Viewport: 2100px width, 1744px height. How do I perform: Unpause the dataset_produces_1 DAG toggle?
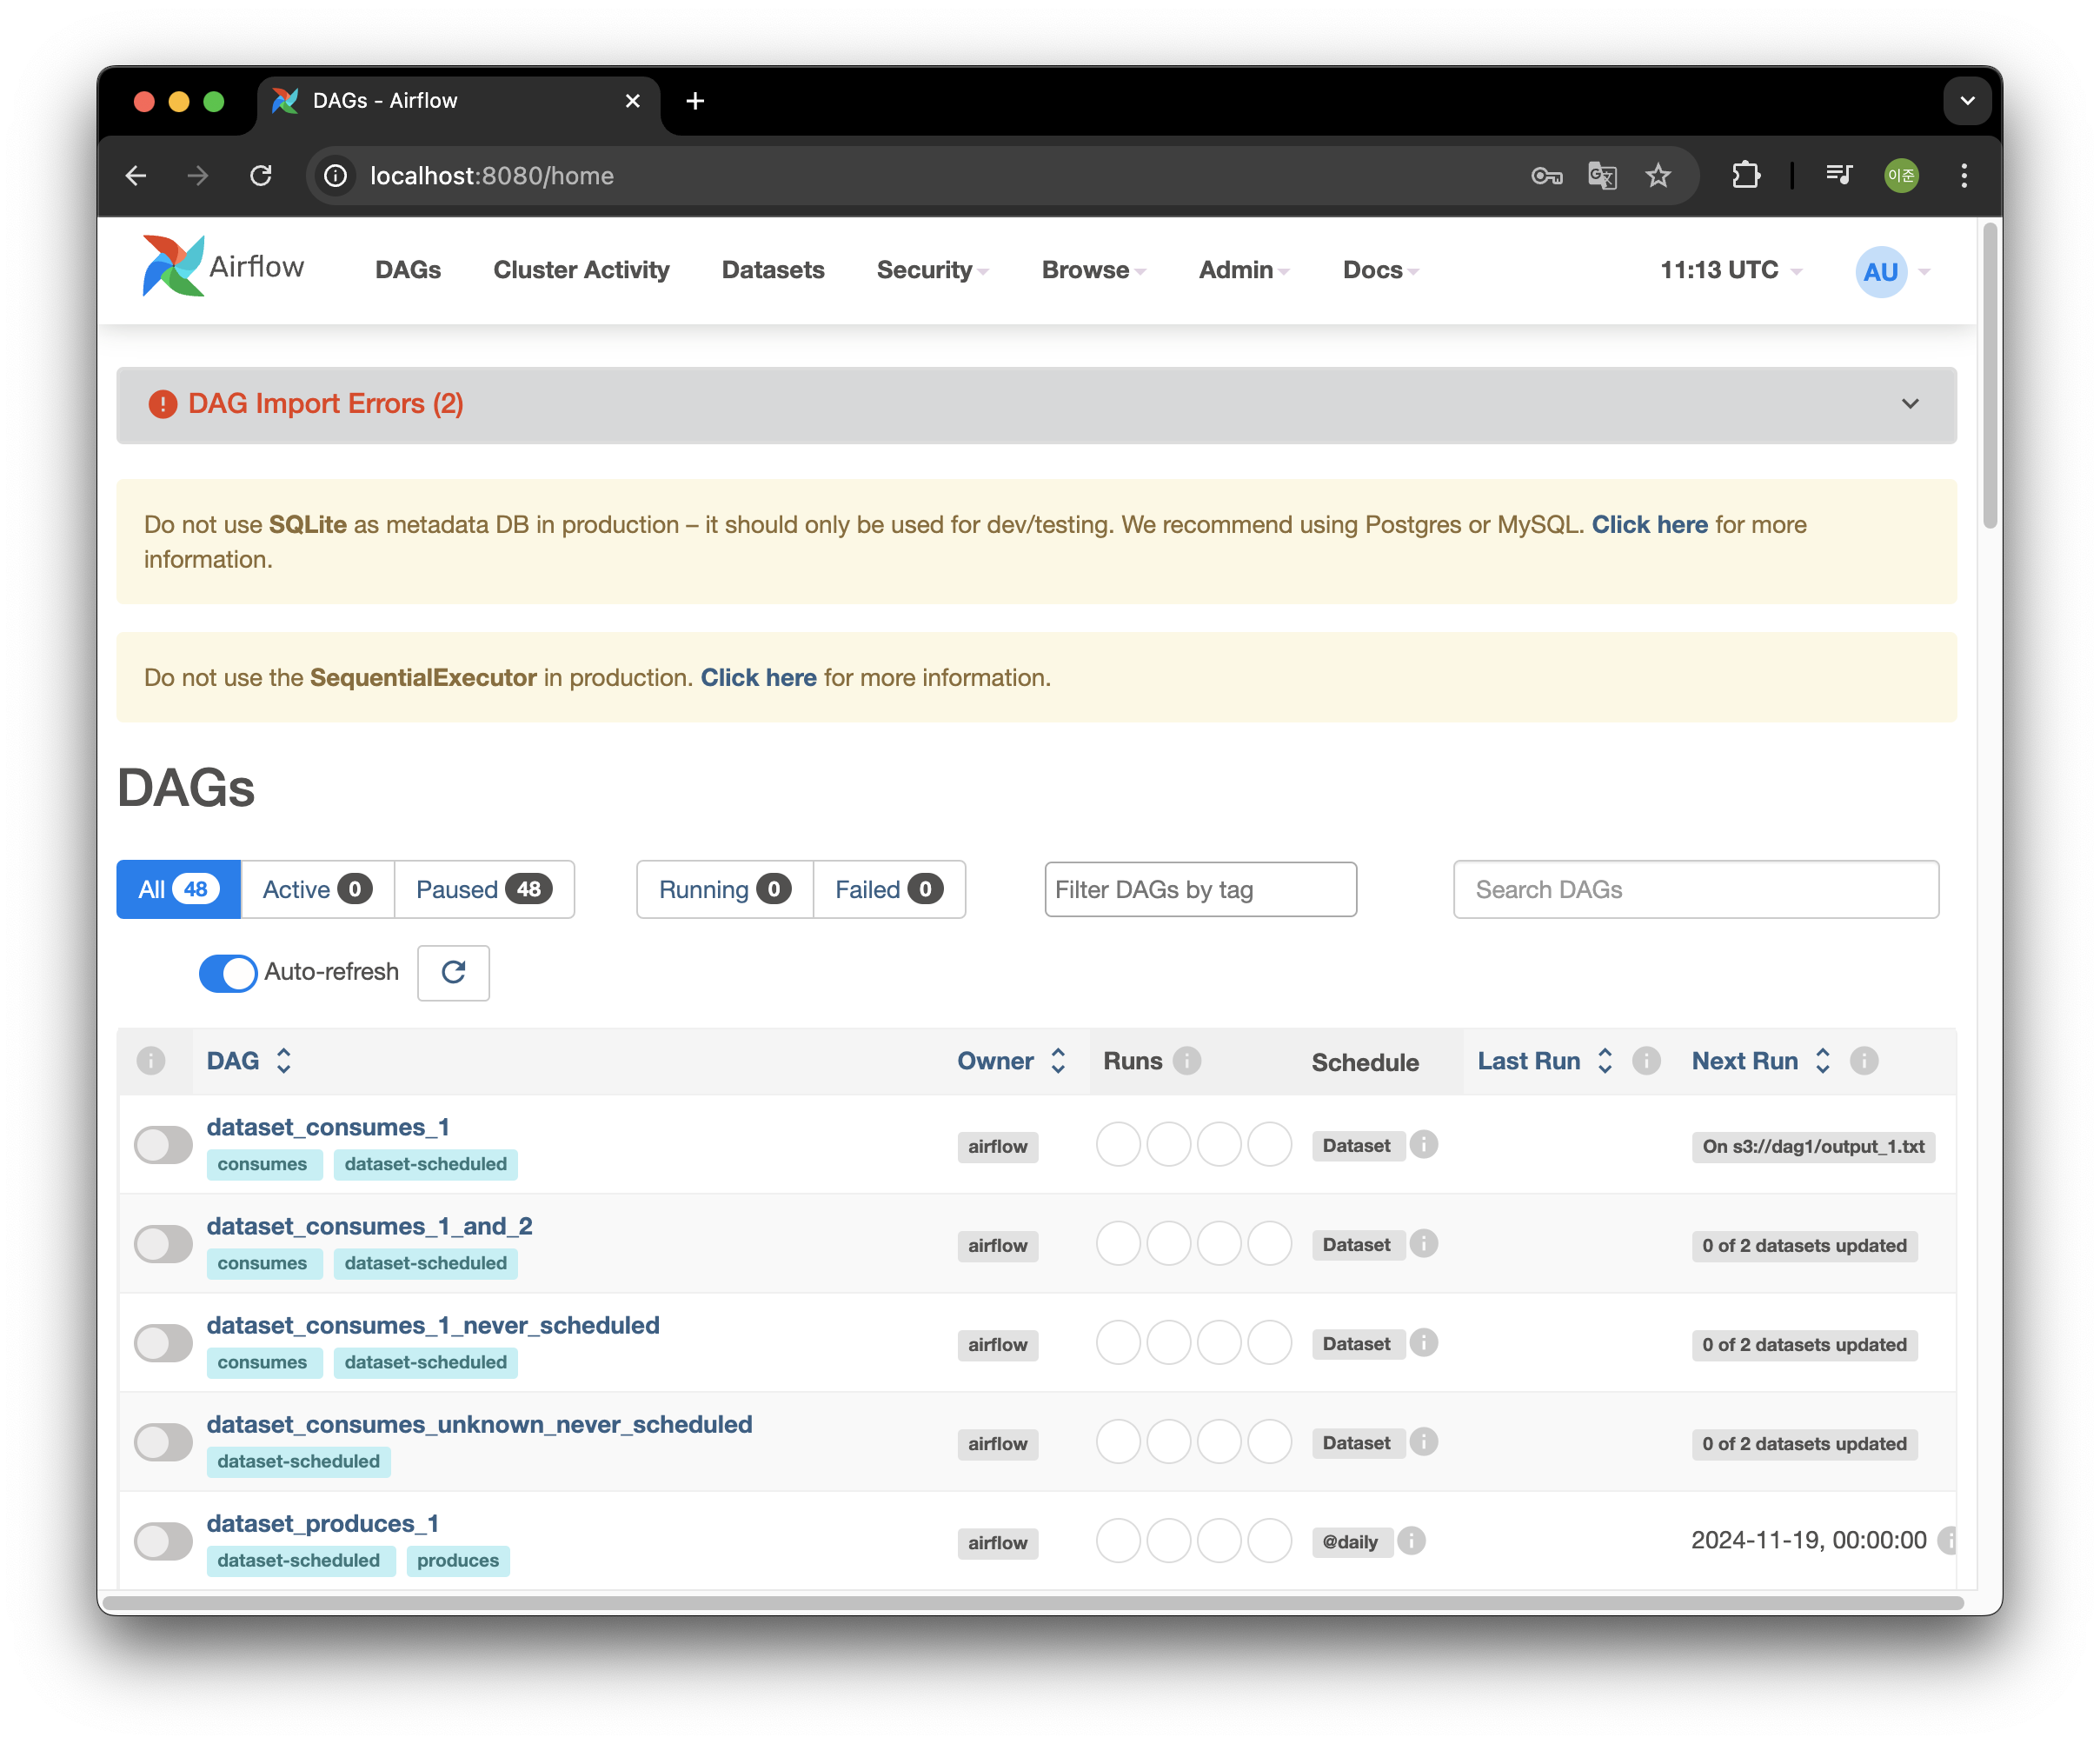click(163, 1541)
